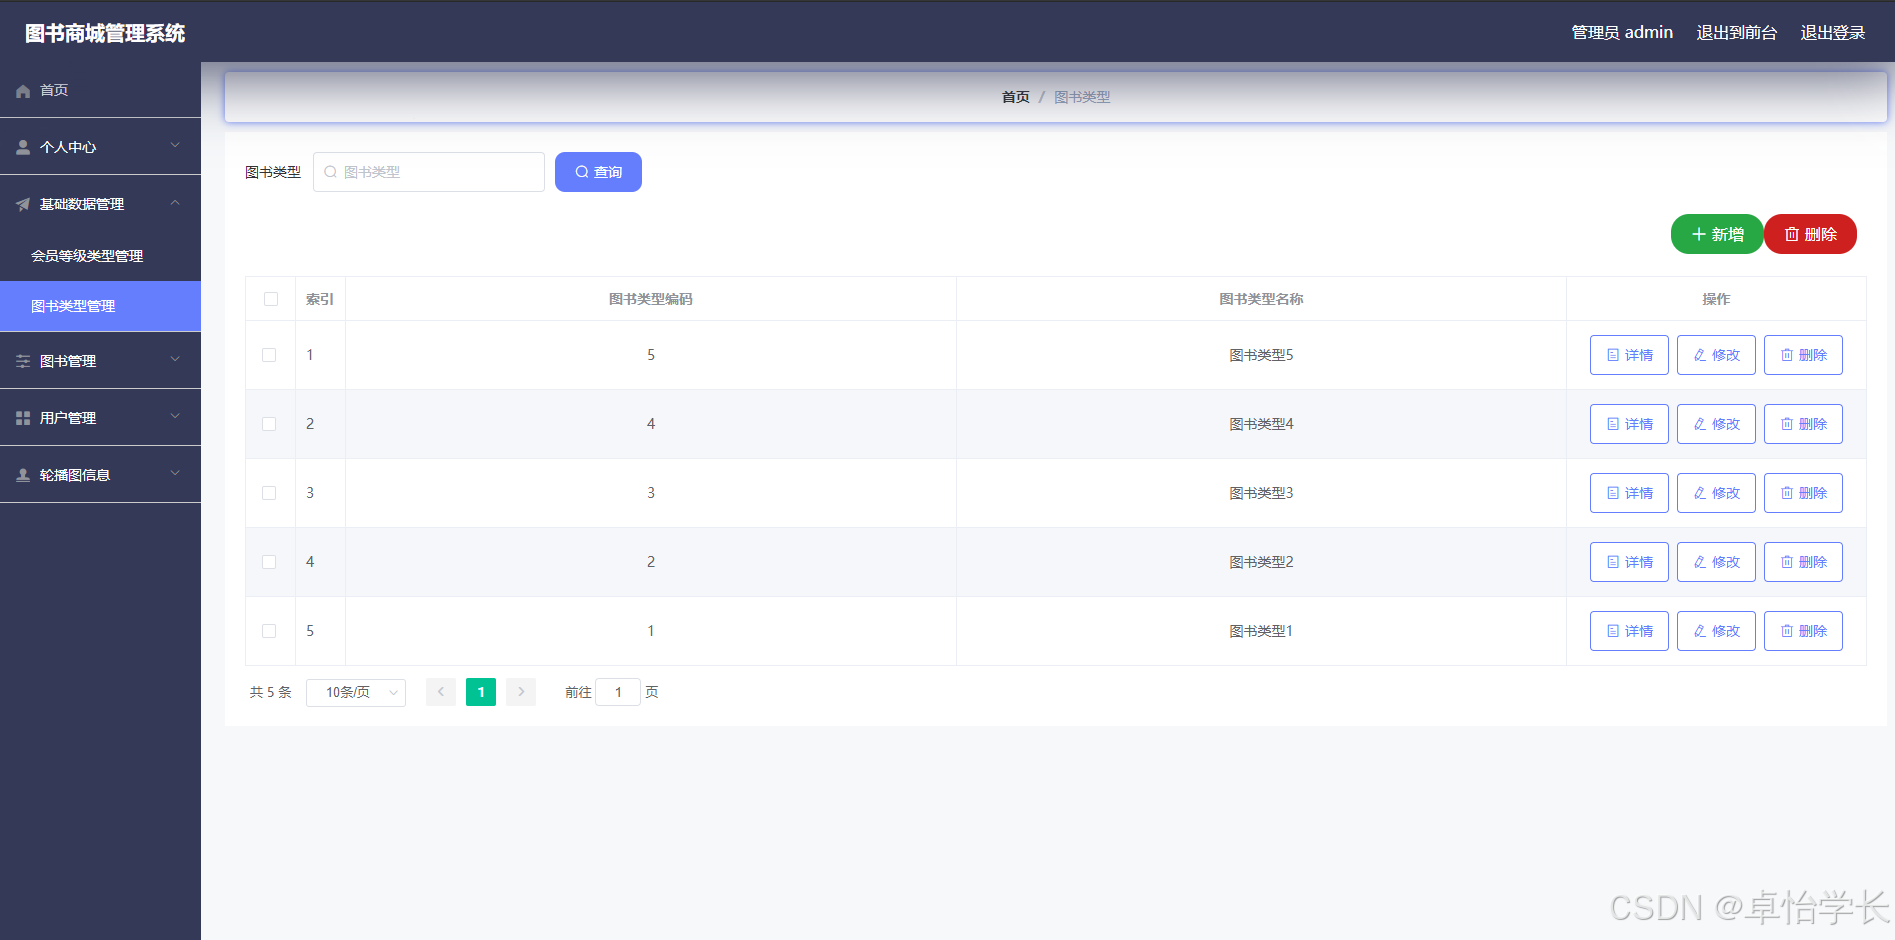
Task: Click the 图书类型名称 column header
Action: pyautogui.click(x=1261, y=299)
